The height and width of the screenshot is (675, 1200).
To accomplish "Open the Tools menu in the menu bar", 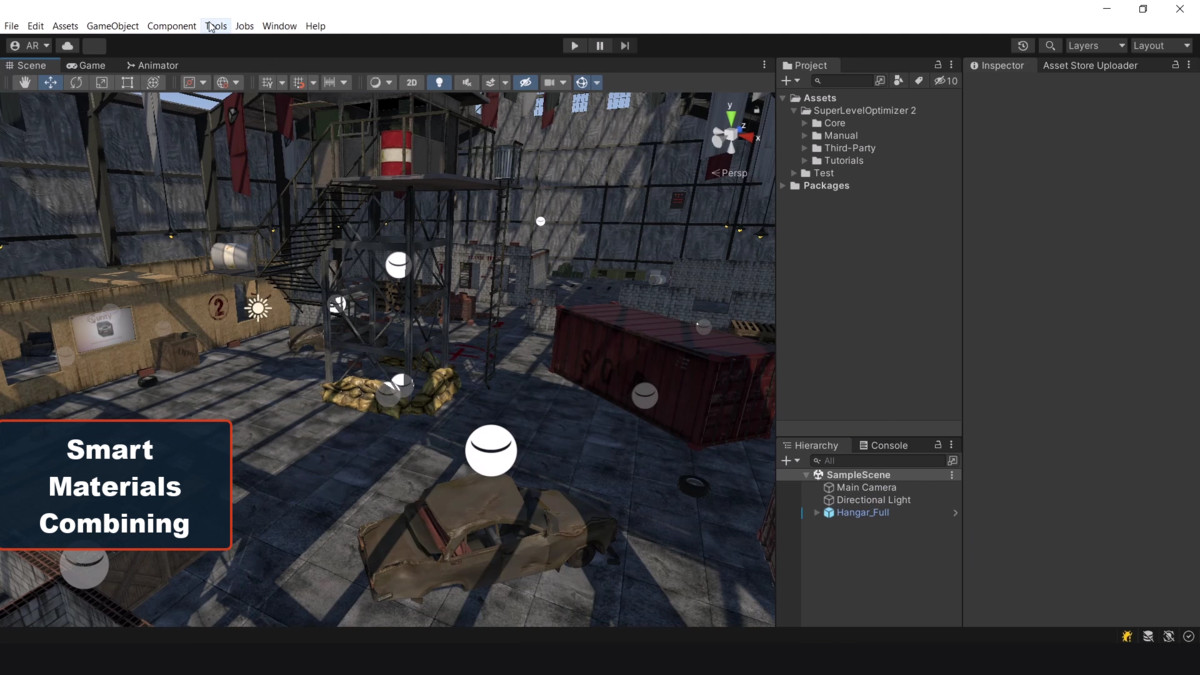I will (x=215, y=26).
